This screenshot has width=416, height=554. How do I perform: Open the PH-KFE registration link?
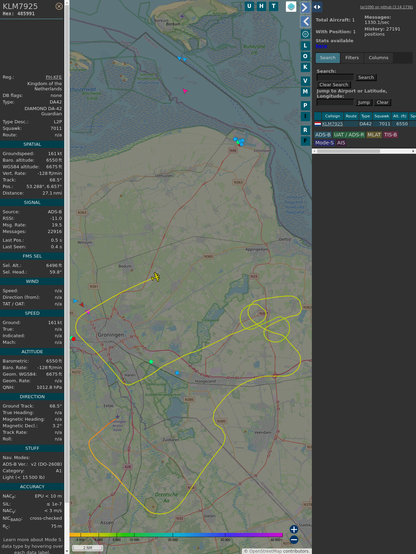pyautogui.click(x=53, y=77)
